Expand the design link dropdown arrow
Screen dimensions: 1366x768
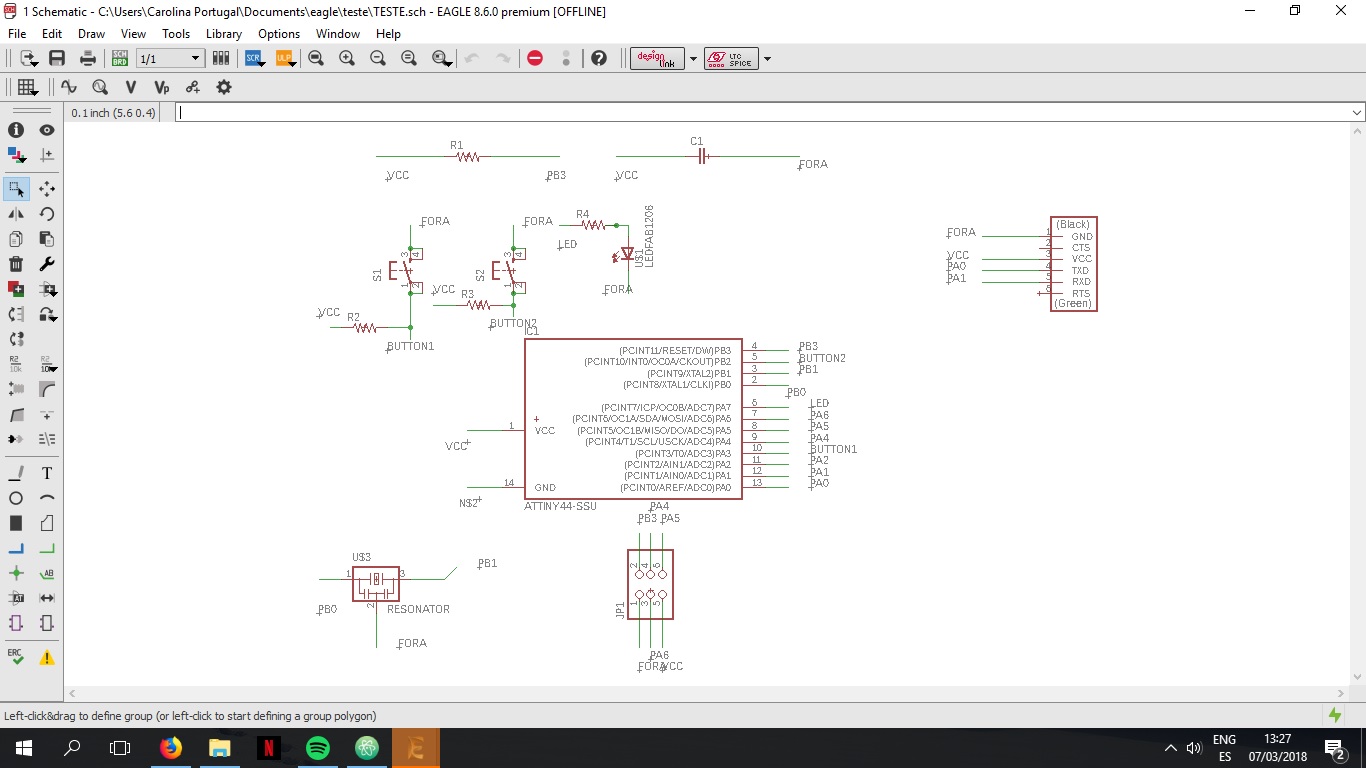tap(693, 59)
